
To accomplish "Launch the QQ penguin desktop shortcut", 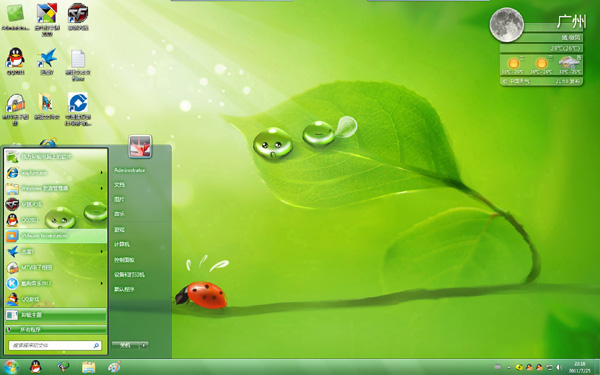I will (x=15, y=61).
